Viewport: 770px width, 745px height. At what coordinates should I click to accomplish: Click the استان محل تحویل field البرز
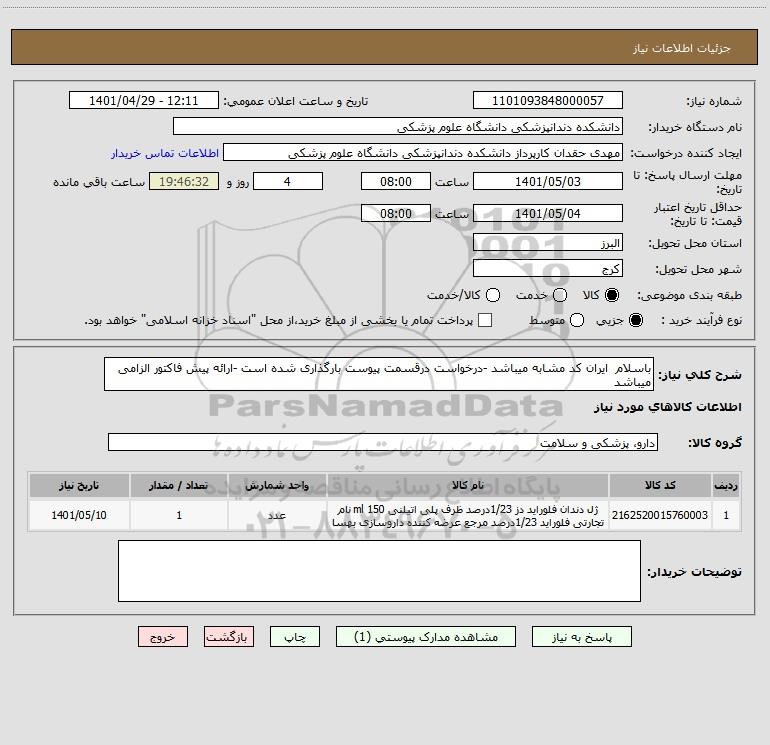pyautogui.click(x=548, y=243)
